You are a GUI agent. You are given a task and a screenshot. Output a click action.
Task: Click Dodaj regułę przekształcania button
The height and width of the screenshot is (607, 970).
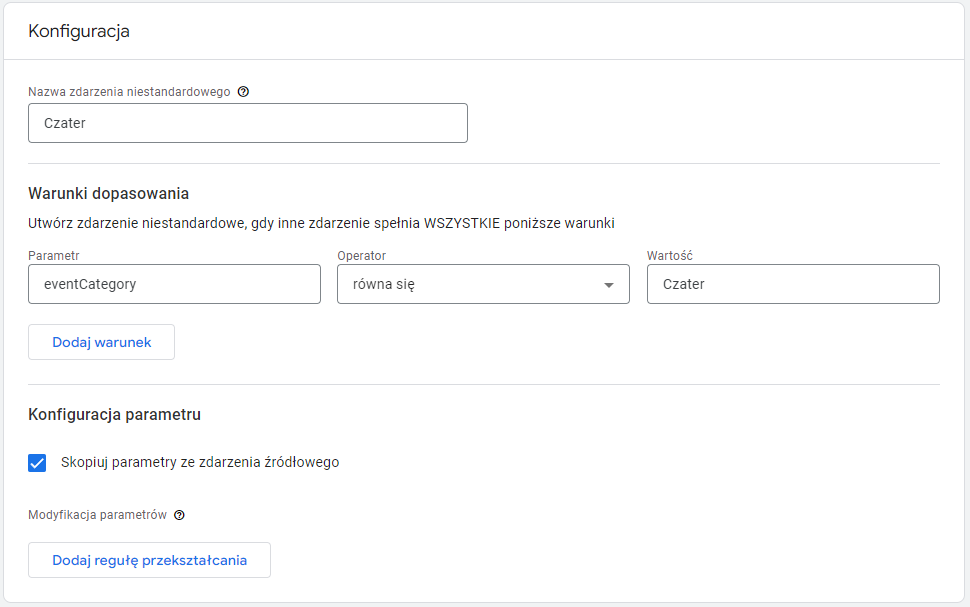click(x=149, y=560)
